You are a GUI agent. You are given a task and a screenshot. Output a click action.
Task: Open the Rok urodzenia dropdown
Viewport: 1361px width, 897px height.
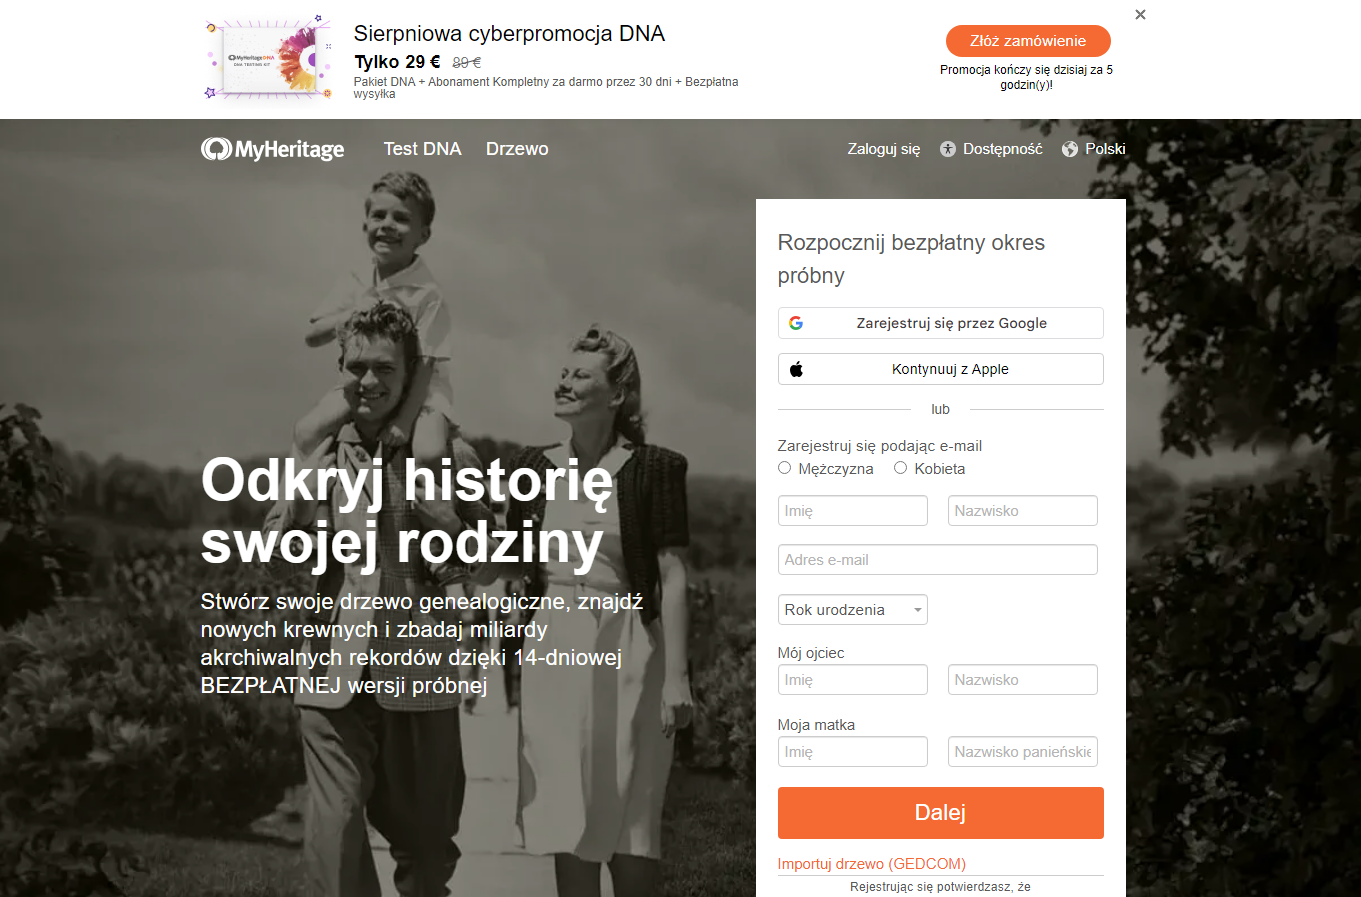click(853, 610)
